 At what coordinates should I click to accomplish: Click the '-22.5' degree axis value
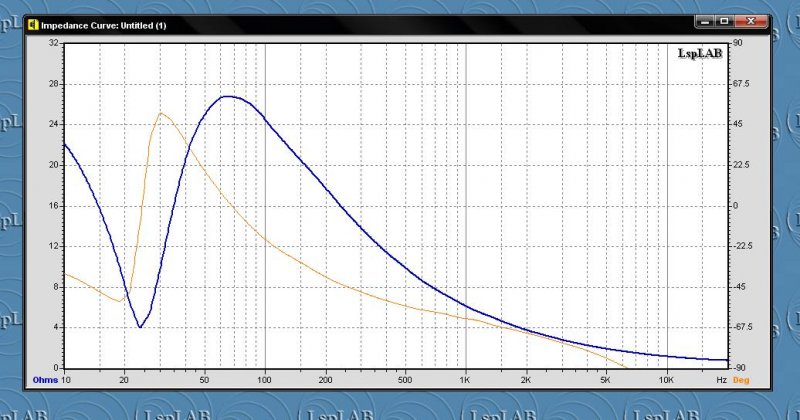(x=742, y=246)
